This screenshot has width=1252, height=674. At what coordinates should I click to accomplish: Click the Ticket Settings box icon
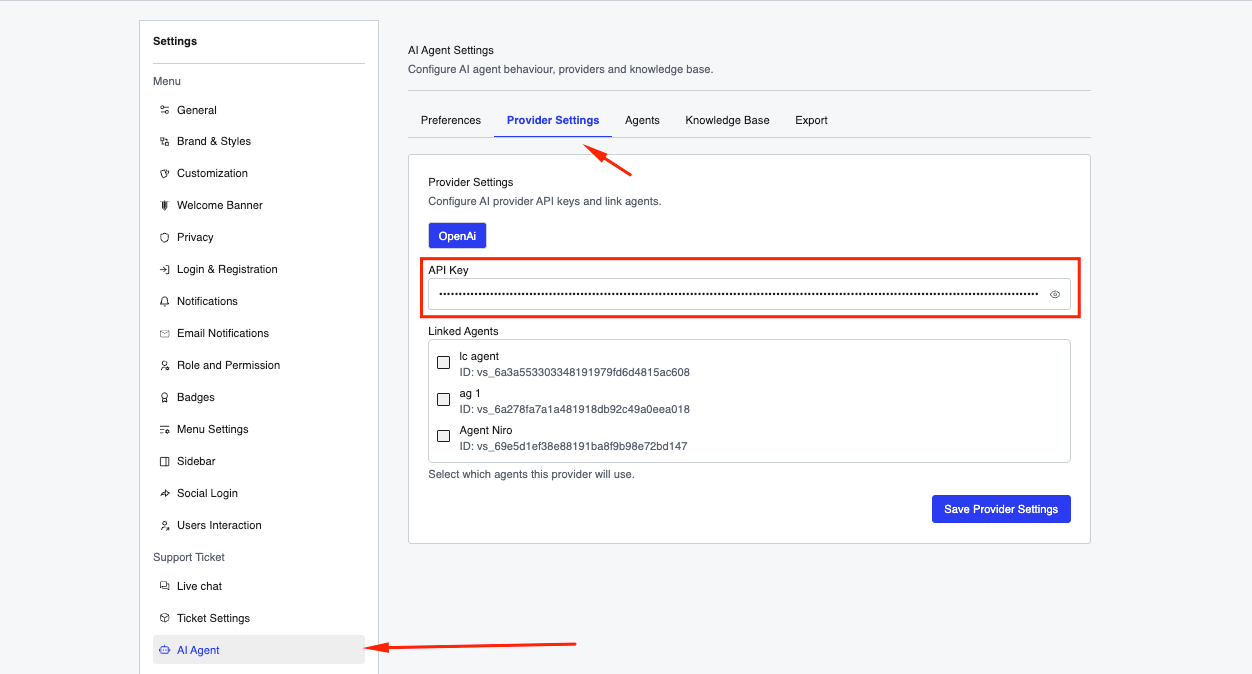click(x=165, y=618)
